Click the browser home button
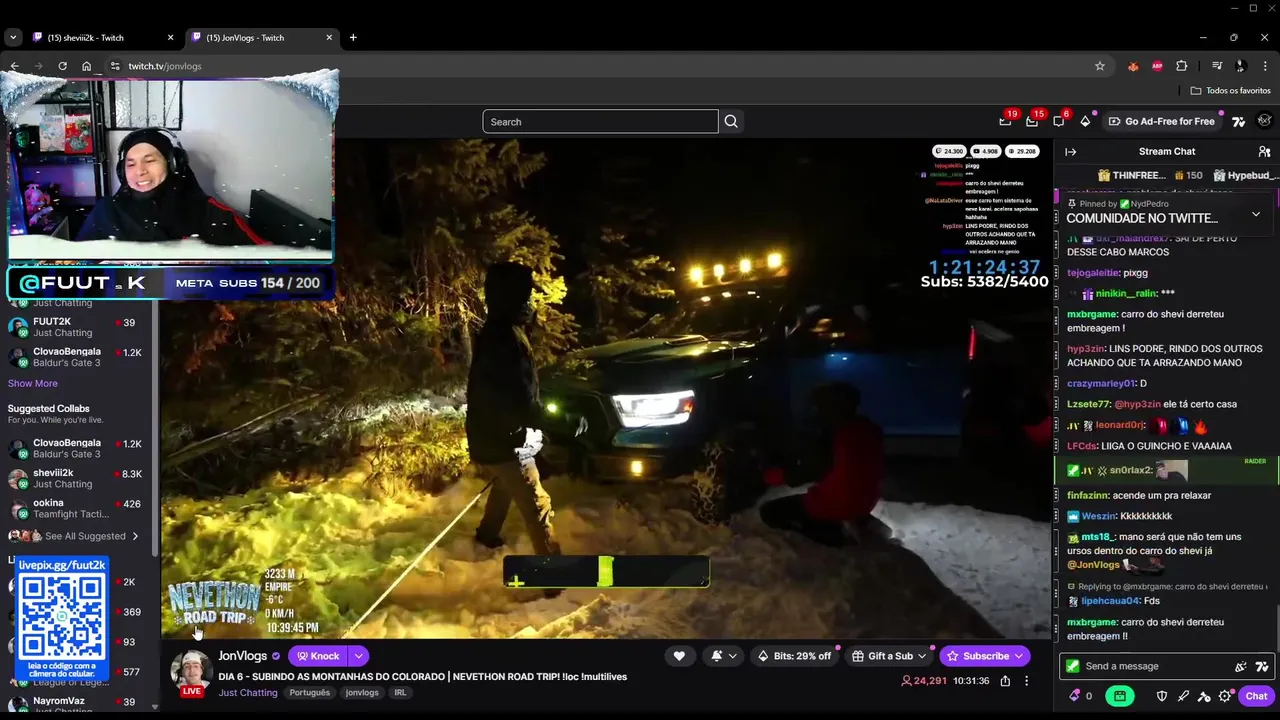This screenshot has width=1280, height=720. (x=86, y=66)
